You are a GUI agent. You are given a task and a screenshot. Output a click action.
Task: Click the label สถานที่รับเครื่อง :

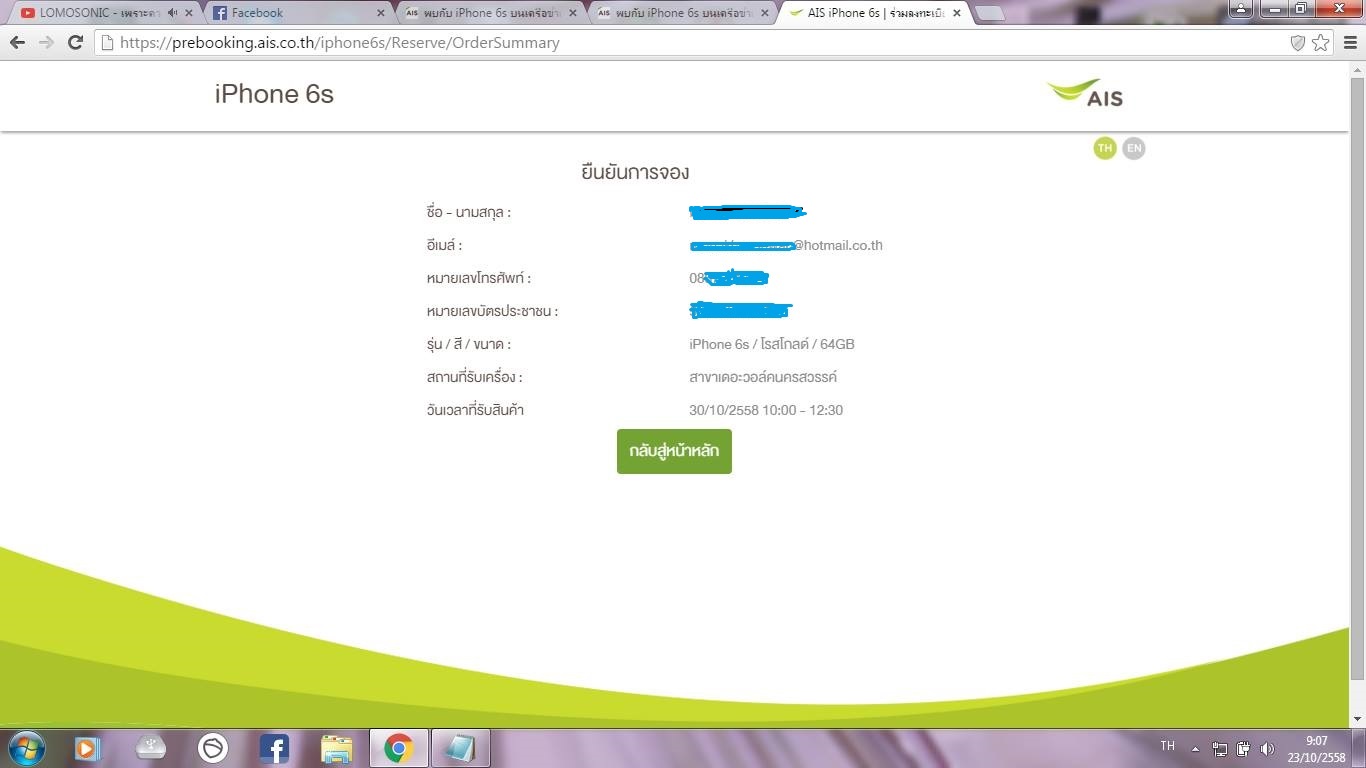coord(475,377)
